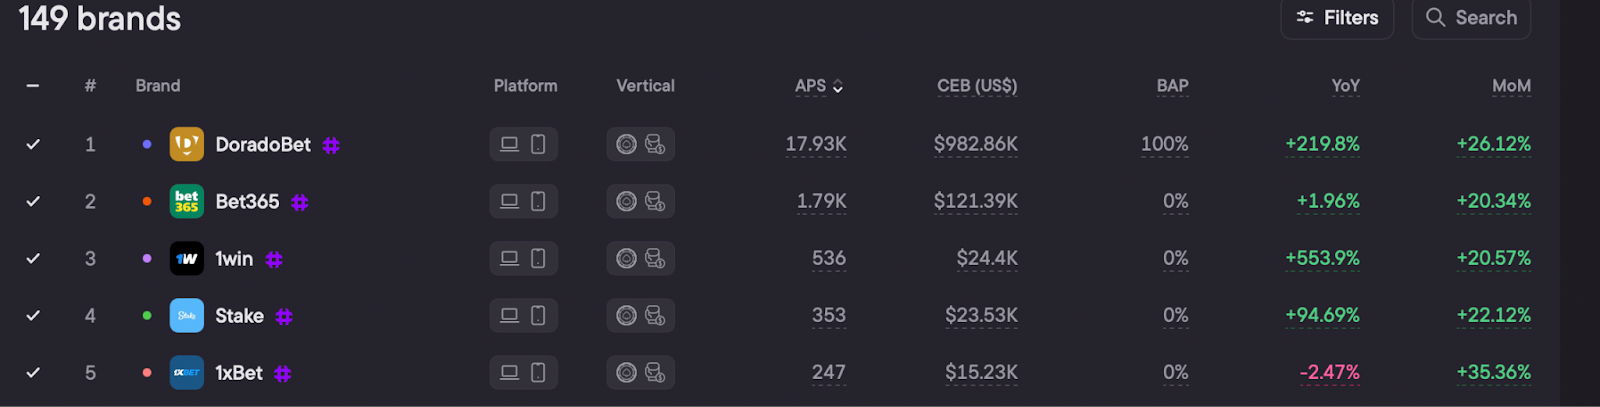Open the 1xBet brand name link

pyautogui.click(x=239, y=372)
